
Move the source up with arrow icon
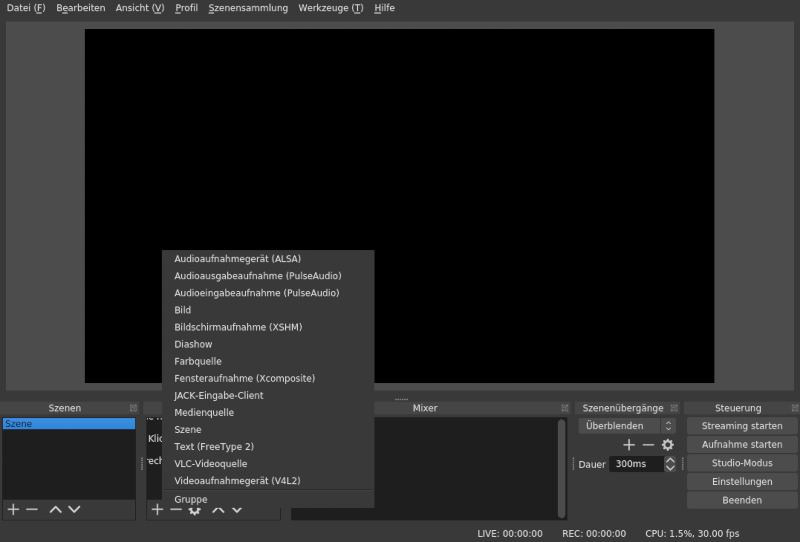point(218,510)
